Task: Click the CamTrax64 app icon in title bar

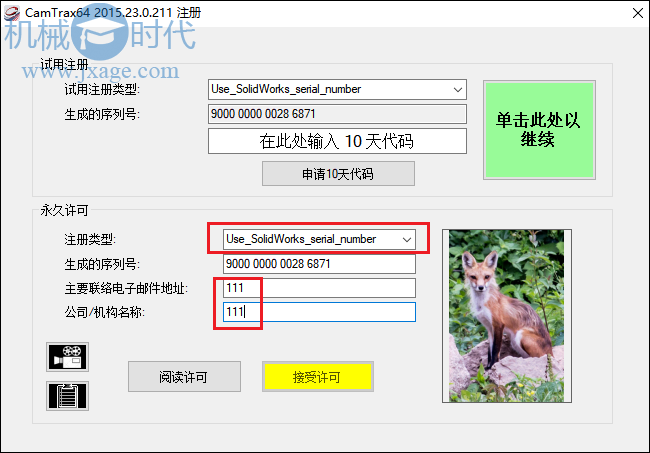Action: 12,13
